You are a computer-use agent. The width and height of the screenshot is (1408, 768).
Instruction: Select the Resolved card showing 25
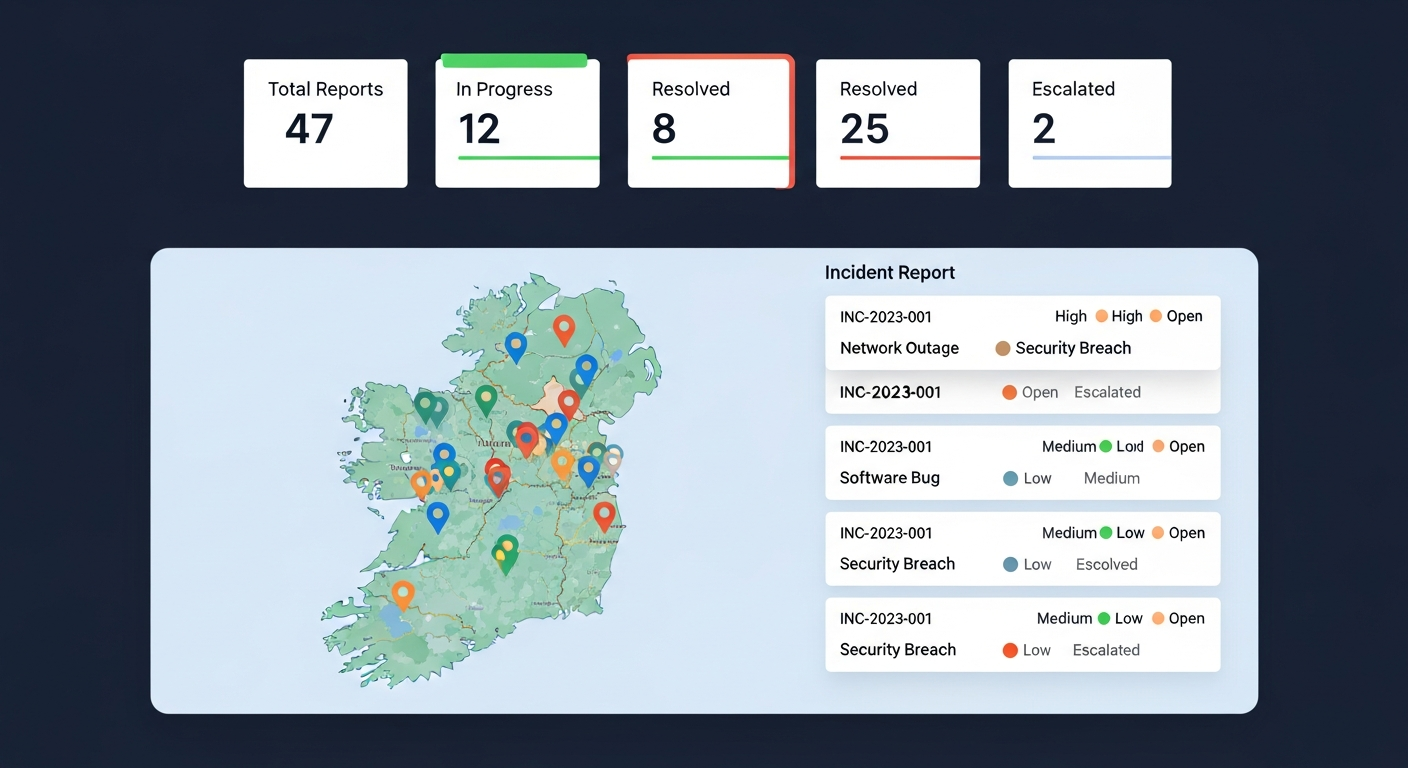point(898,123)
